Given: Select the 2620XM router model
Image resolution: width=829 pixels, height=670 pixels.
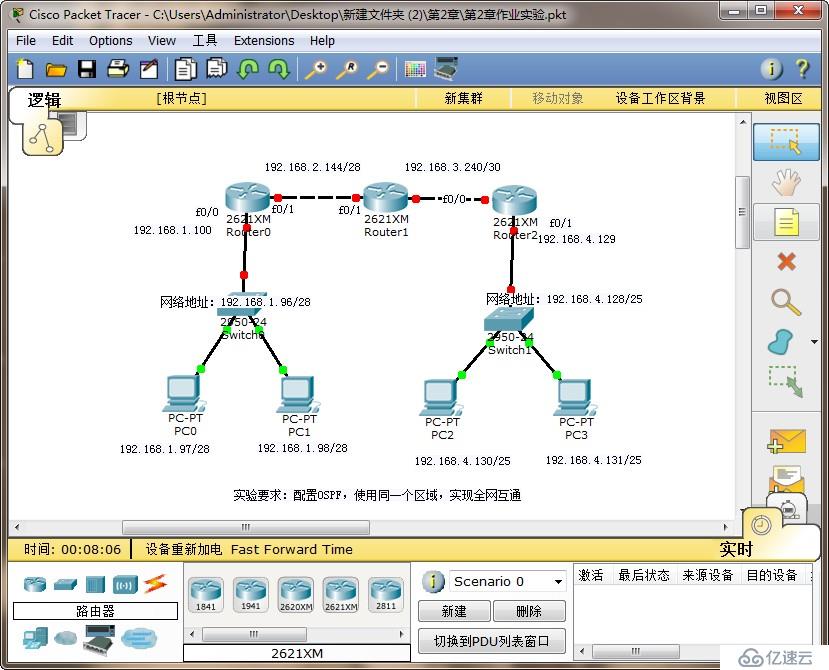Looking at the screenshot, I should pyautogui.click(x=296, y=594).
